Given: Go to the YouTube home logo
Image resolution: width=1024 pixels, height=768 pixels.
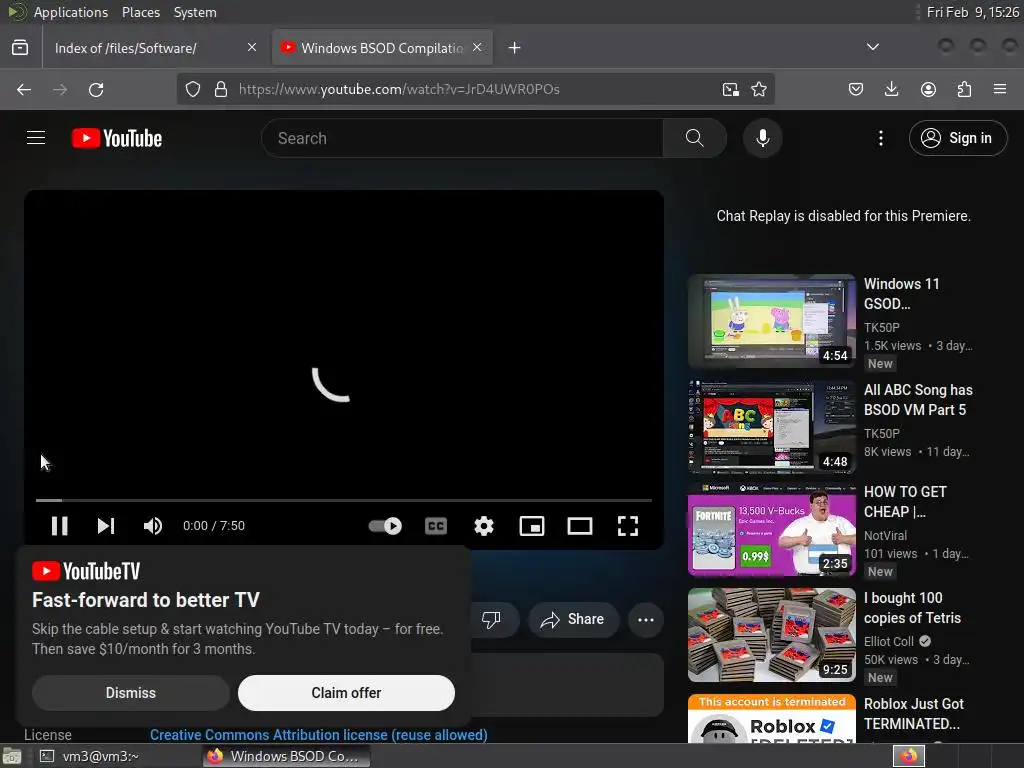Looking at the screenshot, I should point(117,138).
